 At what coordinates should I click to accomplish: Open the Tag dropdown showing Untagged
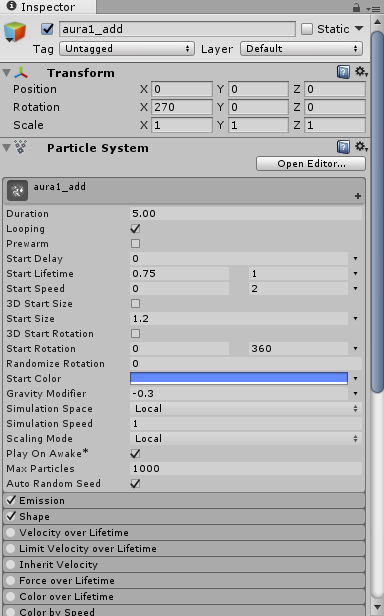pos(127,49)
